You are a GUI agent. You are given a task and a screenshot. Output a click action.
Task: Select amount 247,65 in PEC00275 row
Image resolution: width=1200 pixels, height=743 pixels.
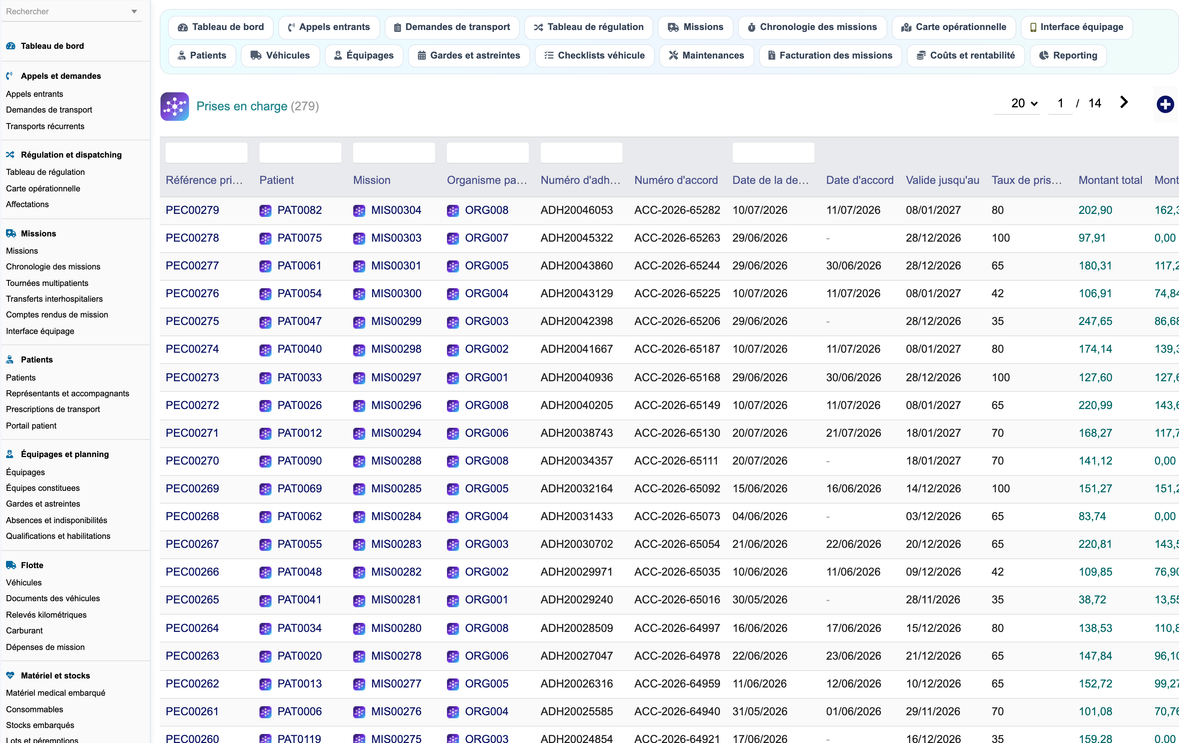coord(1095,322)
